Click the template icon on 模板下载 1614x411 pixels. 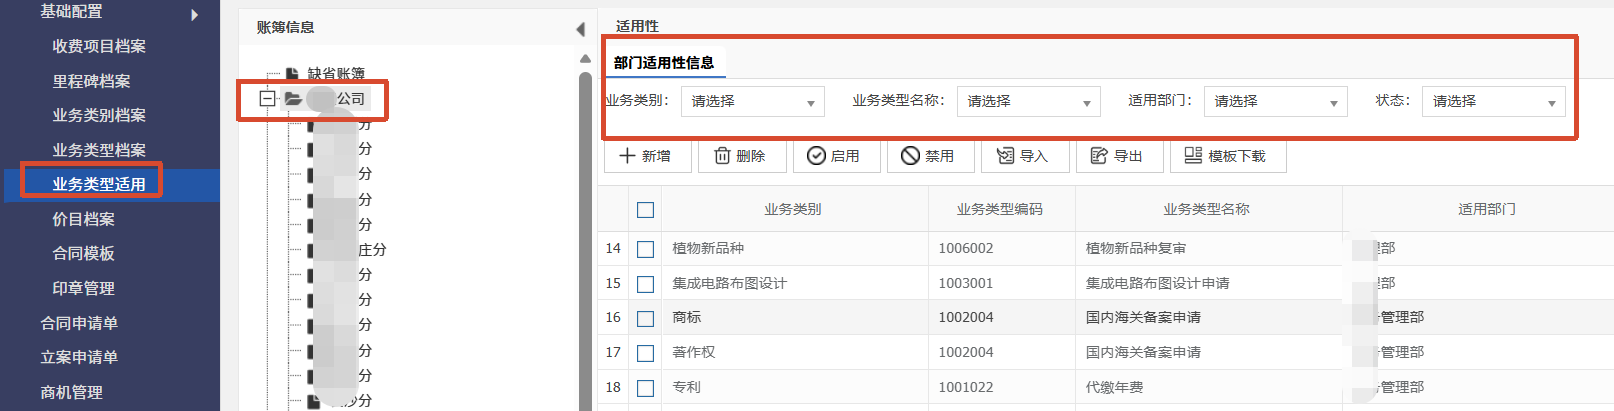[x=1193, y=155]
